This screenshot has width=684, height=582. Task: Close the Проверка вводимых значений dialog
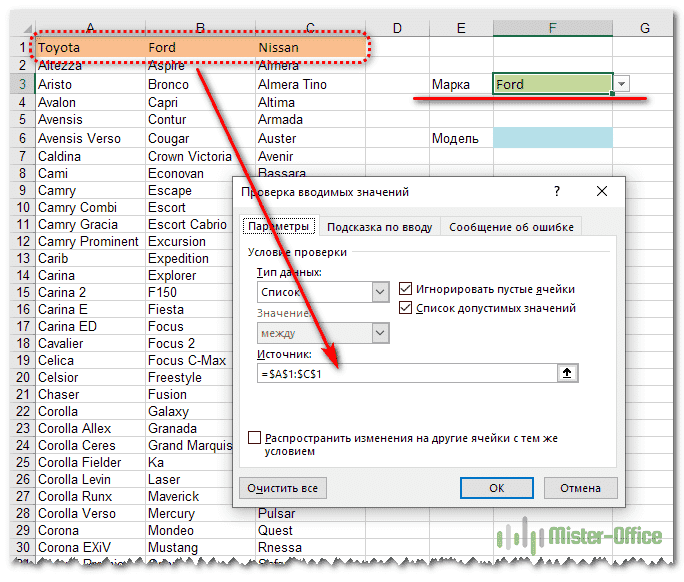tap(601, 191)
